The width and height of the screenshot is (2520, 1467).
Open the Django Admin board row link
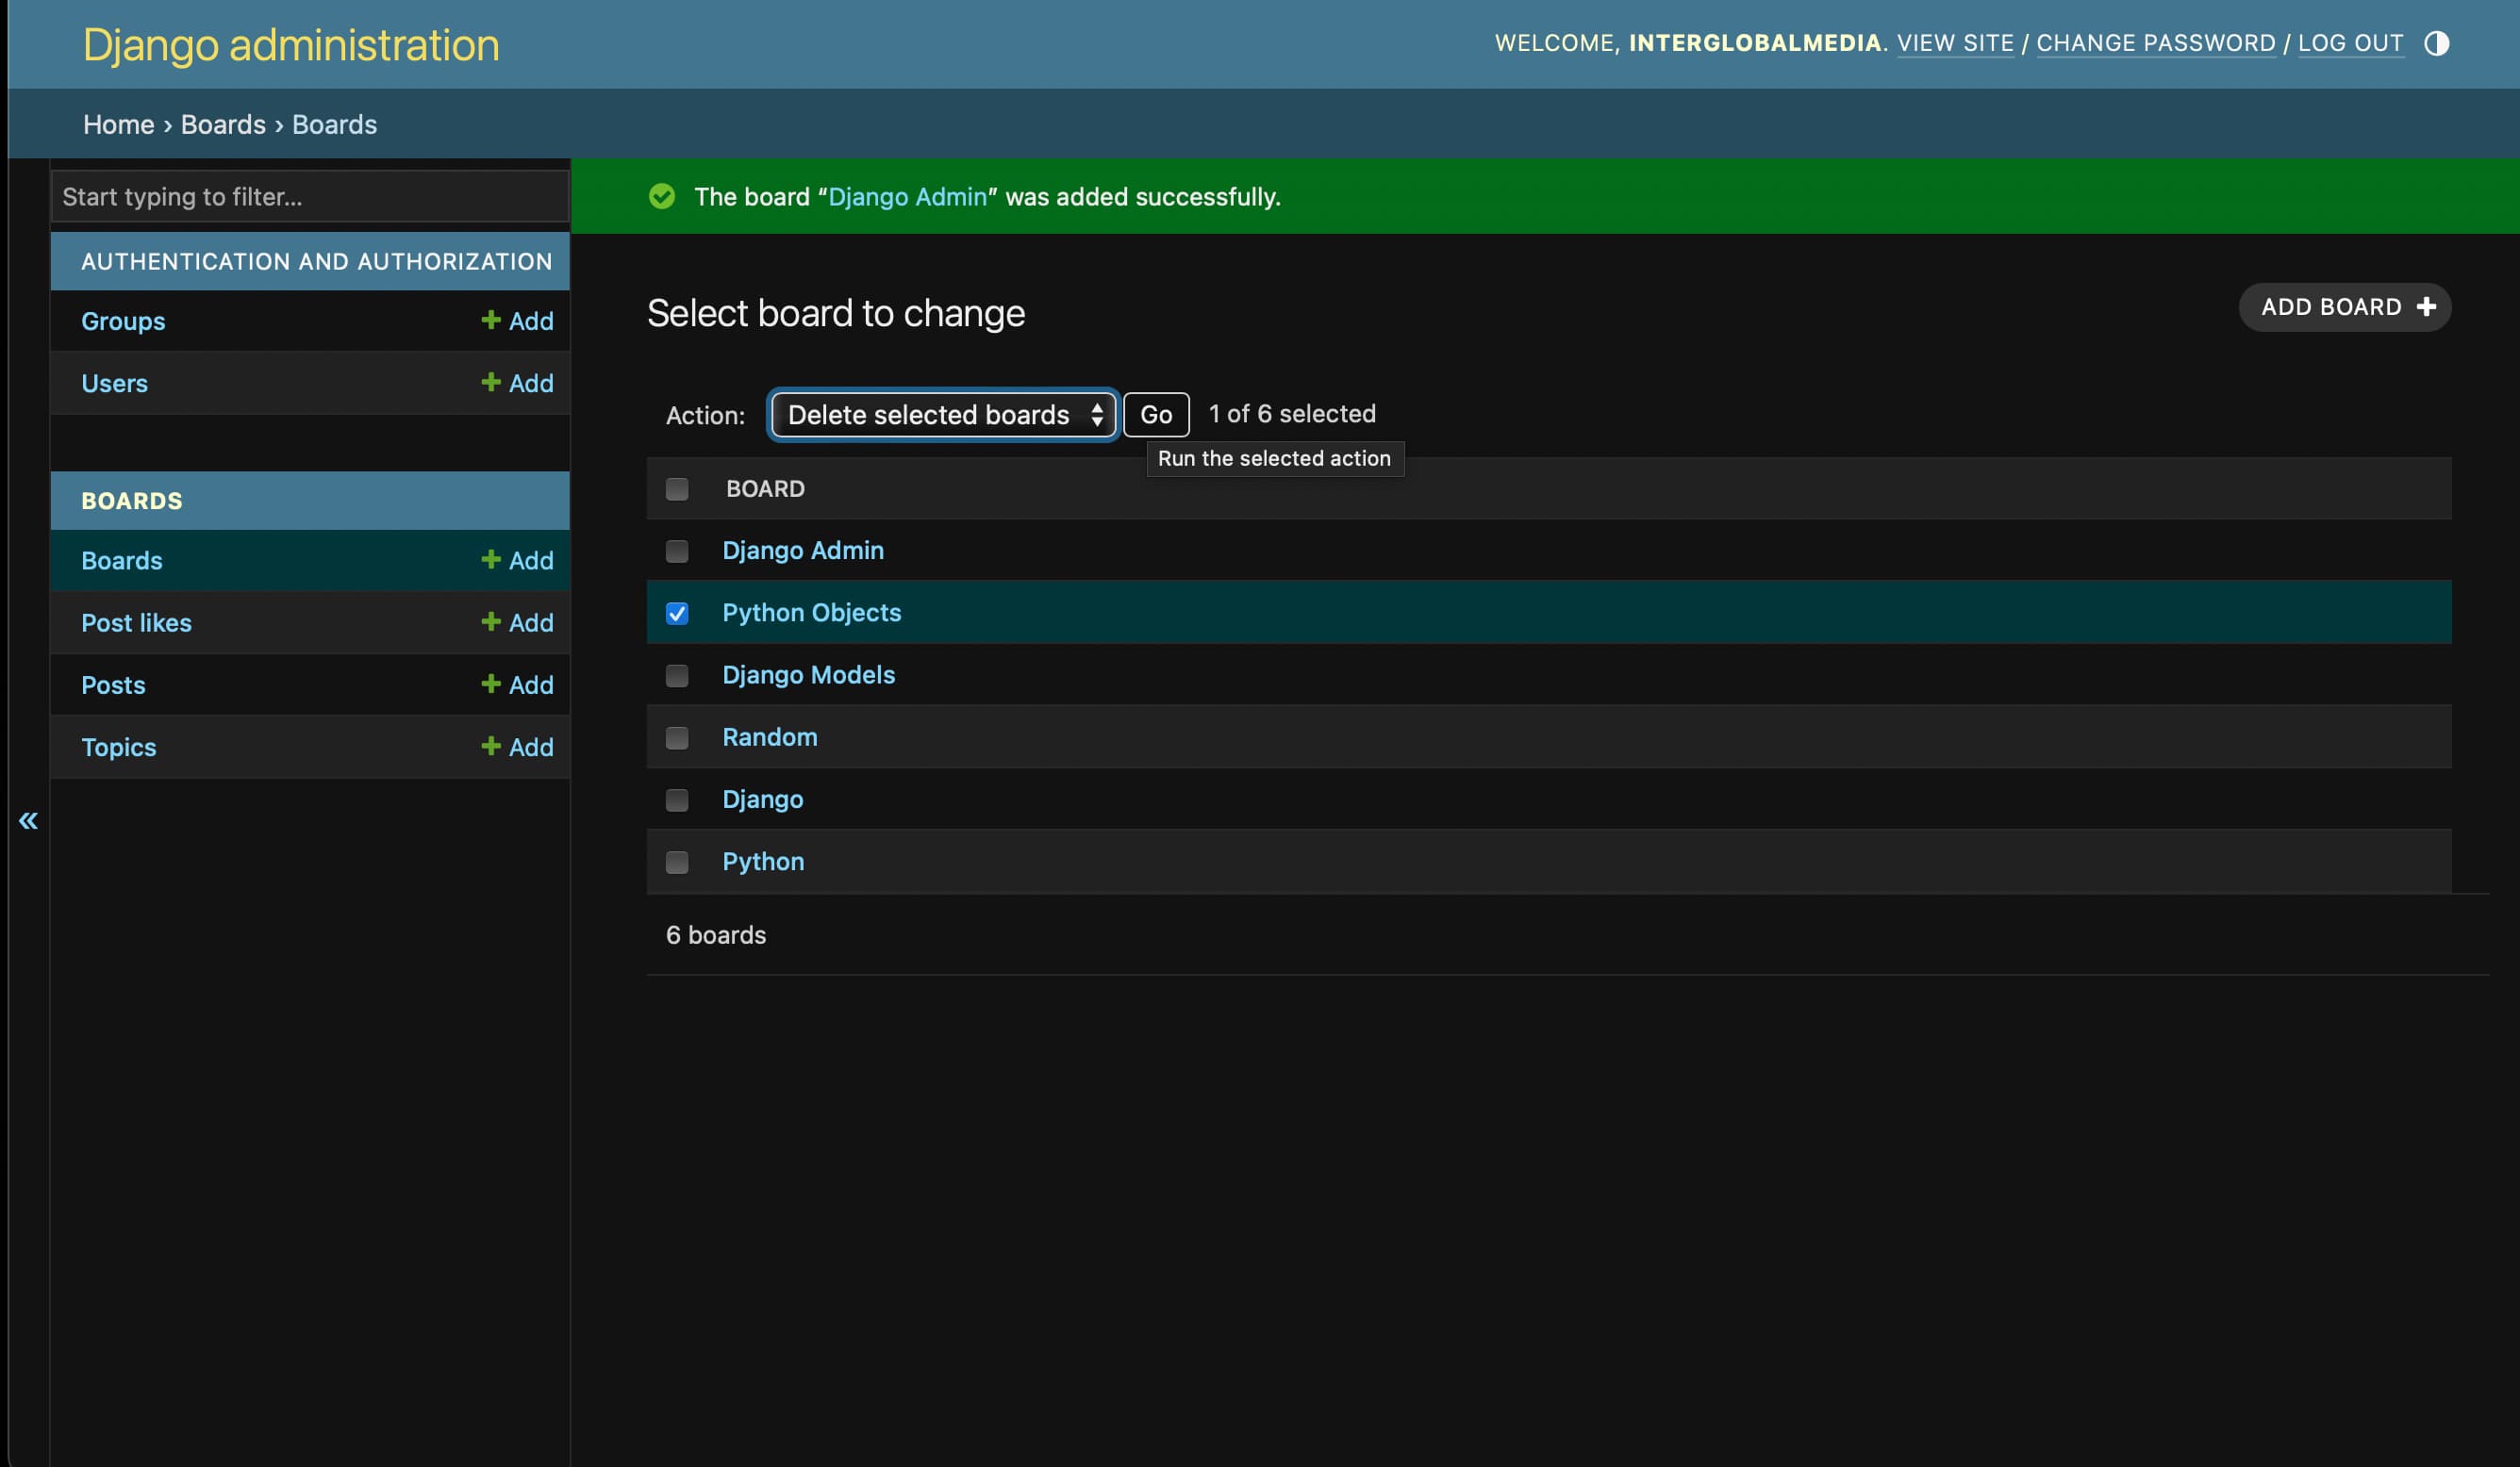pyautogui.click(x=803, y=550)
